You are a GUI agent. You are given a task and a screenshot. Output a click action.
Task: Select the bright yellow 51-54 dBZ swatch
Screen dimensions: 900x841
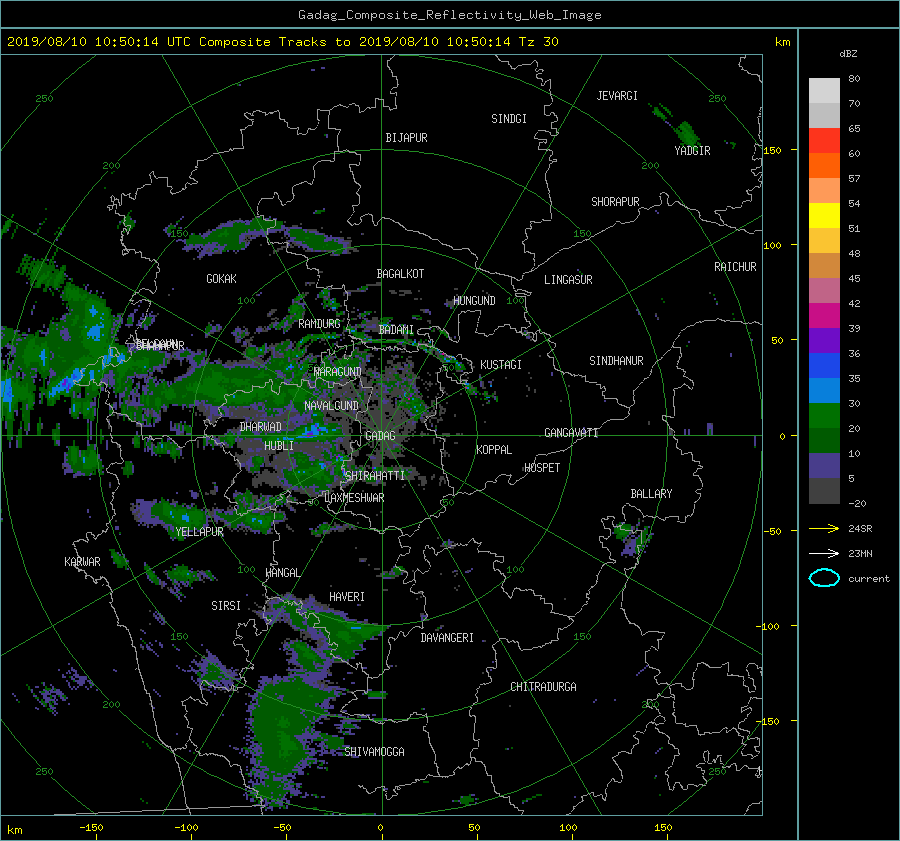coord(824,215)
